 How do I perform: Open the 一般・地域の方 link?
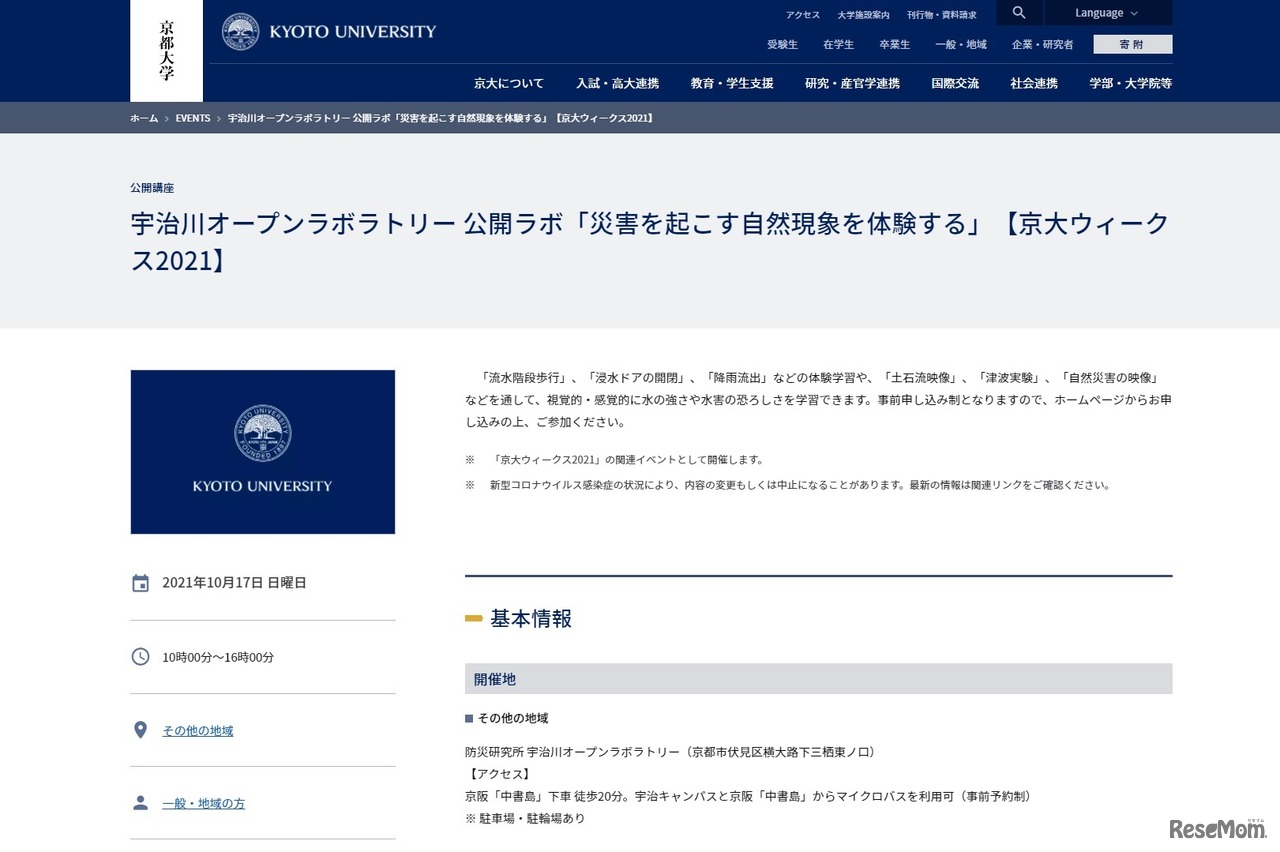[203, 803]
